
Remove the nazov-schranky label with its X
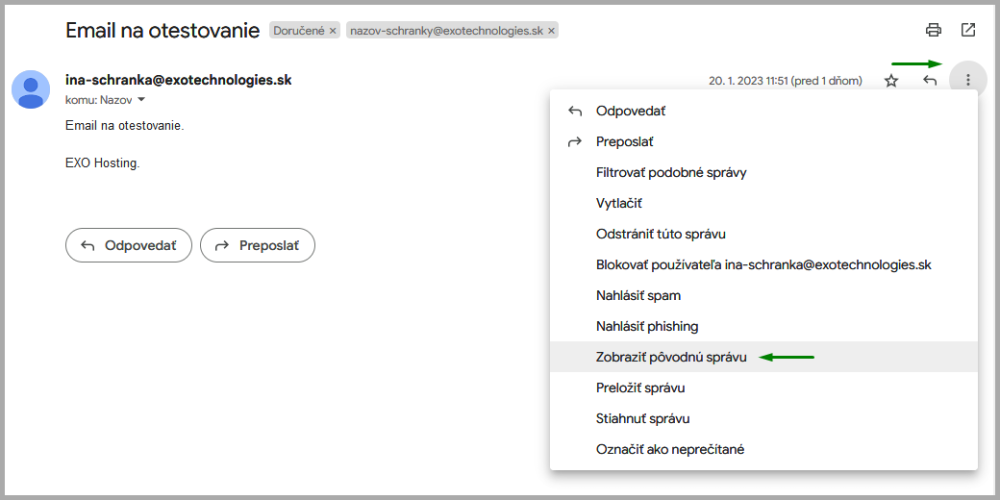[x=551, y=31]
